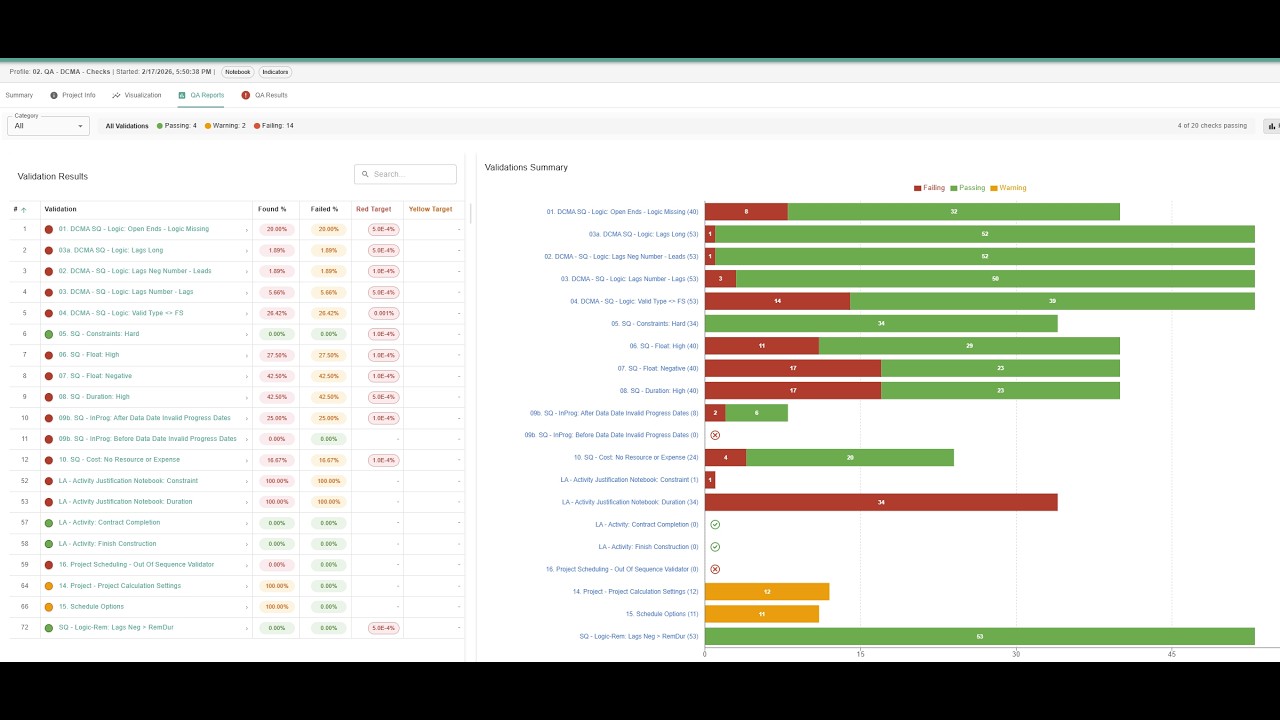The height and width of the screenshot is (720, 1280).
Task: Click the green status dot for Finish Construction row
Action: click(x=49, y=544)
